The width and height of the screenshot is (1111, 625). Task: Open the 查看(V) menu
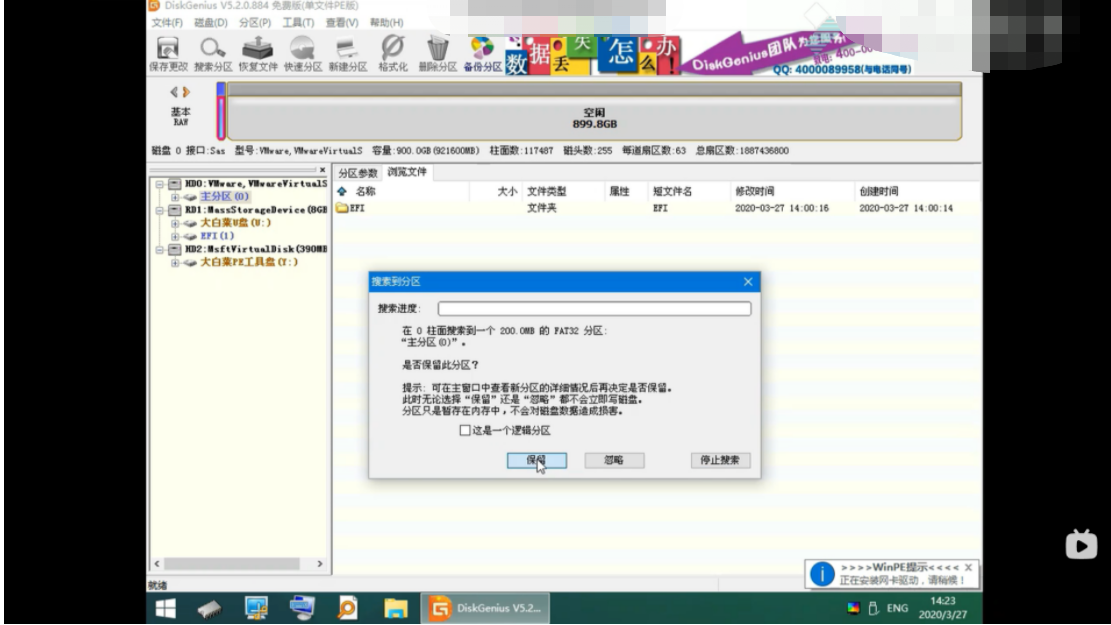(x=342, y=23)
